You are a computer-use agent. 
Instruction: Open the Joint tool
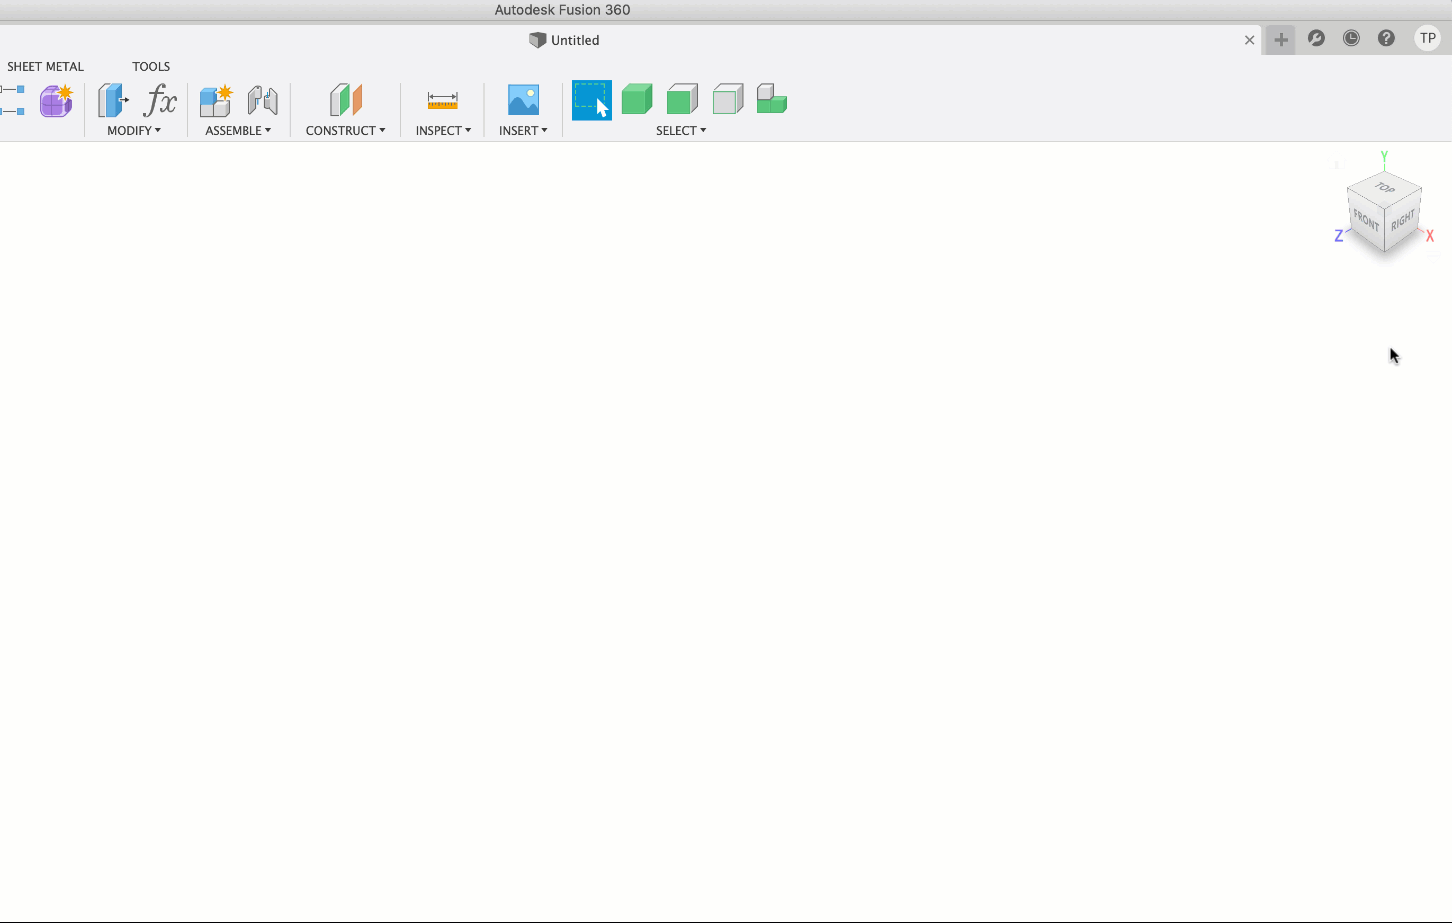[x=261, y=100]
